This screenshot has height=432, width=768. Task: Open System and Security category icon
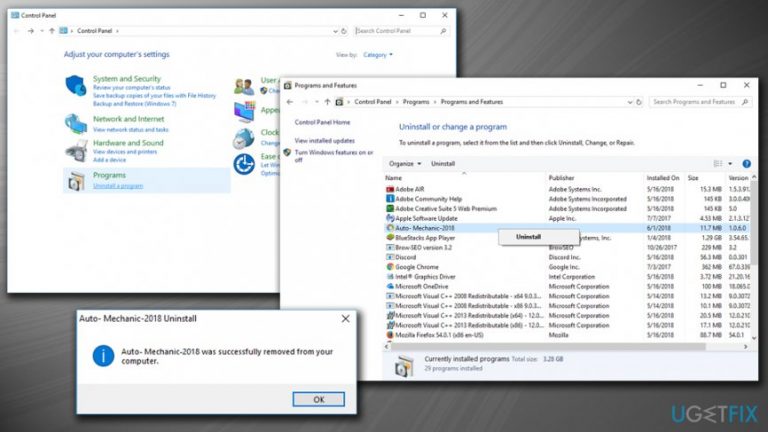pos(76,85)
